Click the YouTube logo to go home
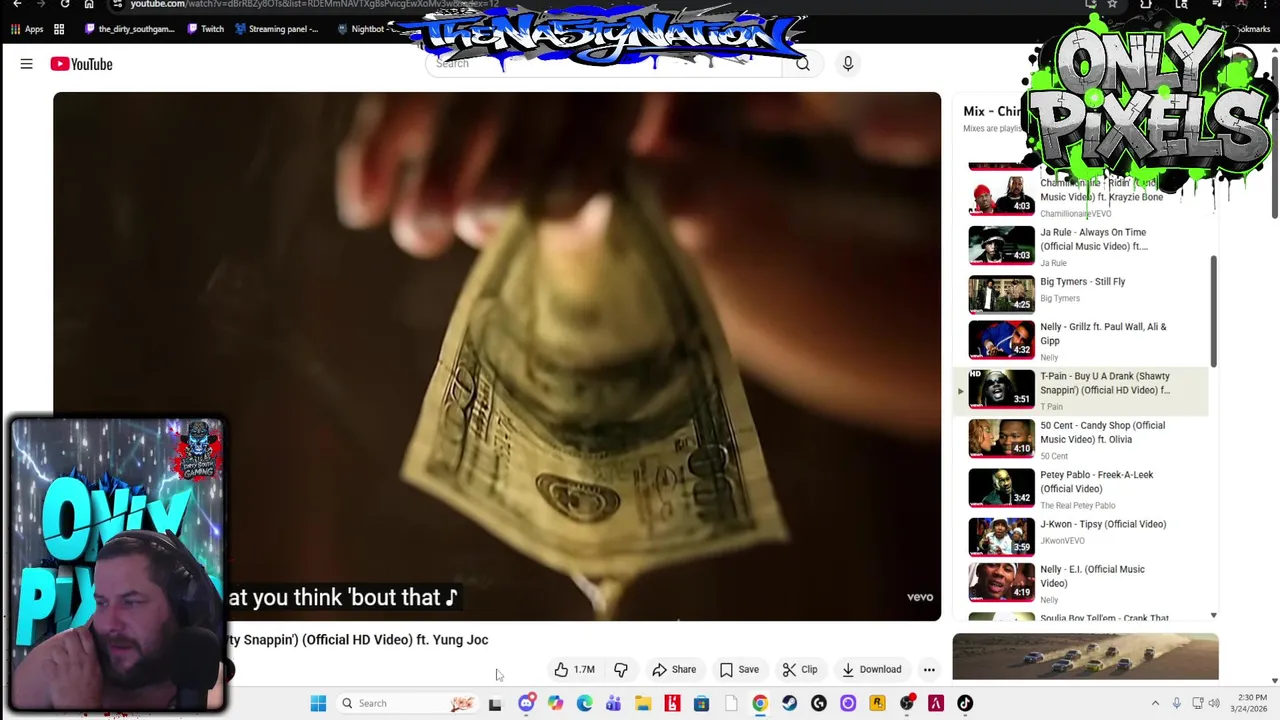Image resolution: width=1280 pixels, height=720 pixels. (x=81, y=64)
